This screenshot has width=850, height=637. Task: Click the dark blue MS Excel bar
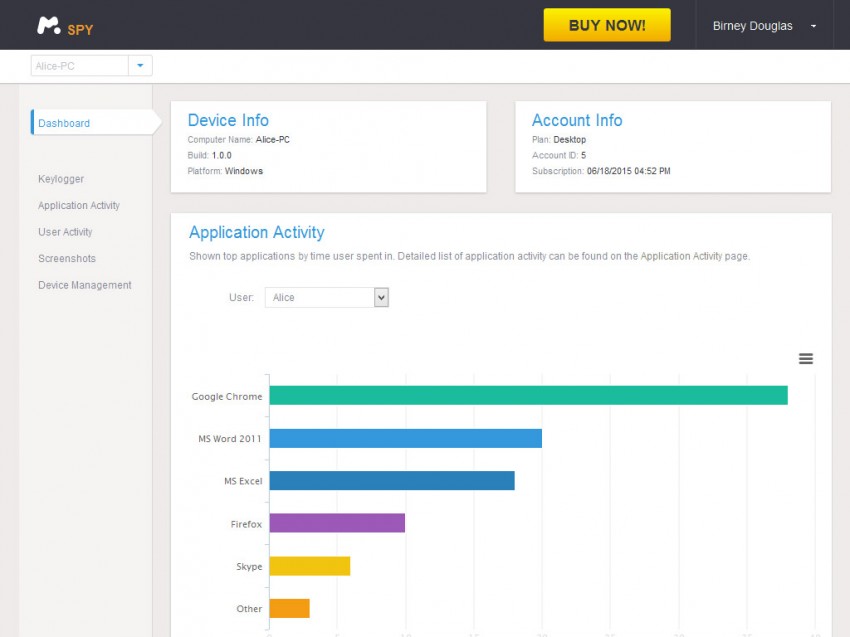(x=392, y=481)
